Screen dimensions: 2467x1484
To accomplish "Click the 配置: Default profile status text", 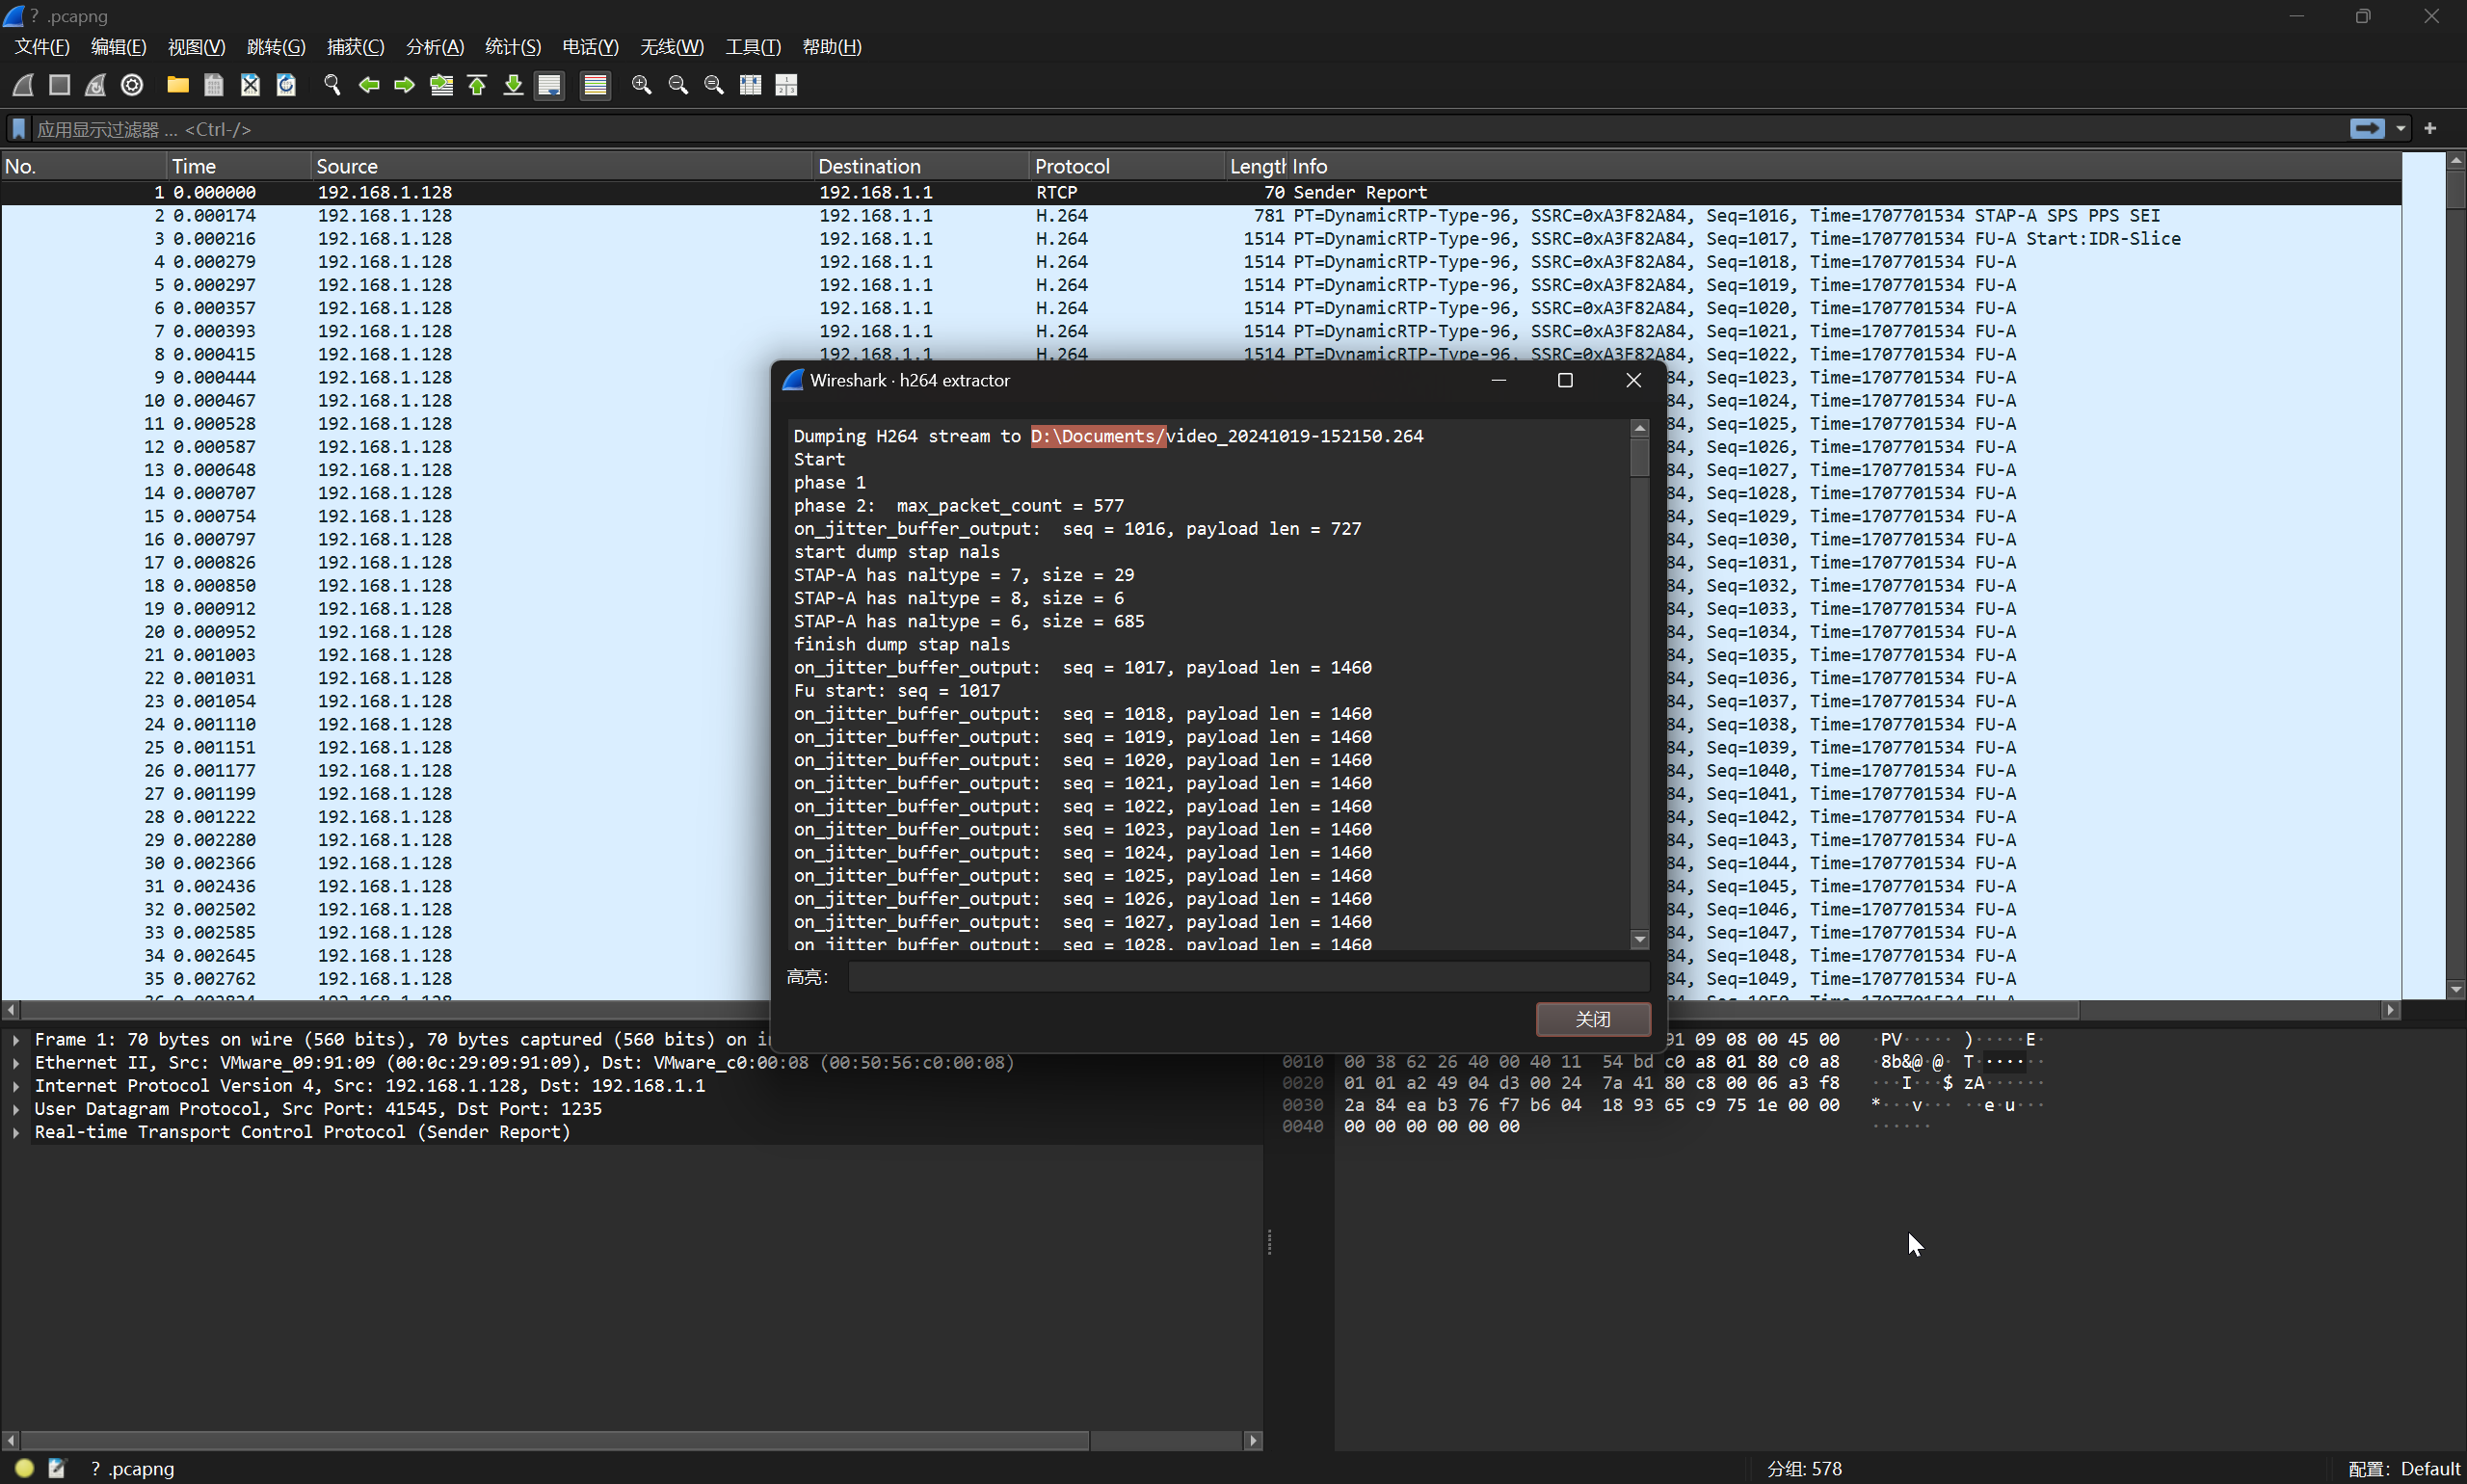I will (x=2402, y=1469).
